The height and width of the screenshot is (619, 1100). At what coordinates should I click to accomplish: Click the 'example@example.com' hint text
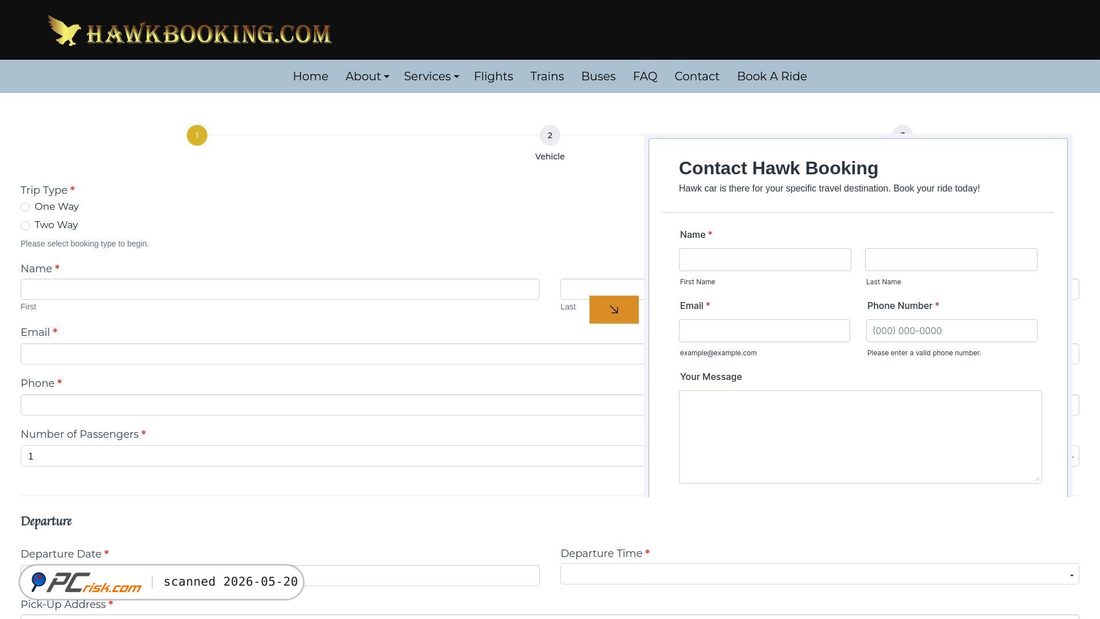coord(718,353)
